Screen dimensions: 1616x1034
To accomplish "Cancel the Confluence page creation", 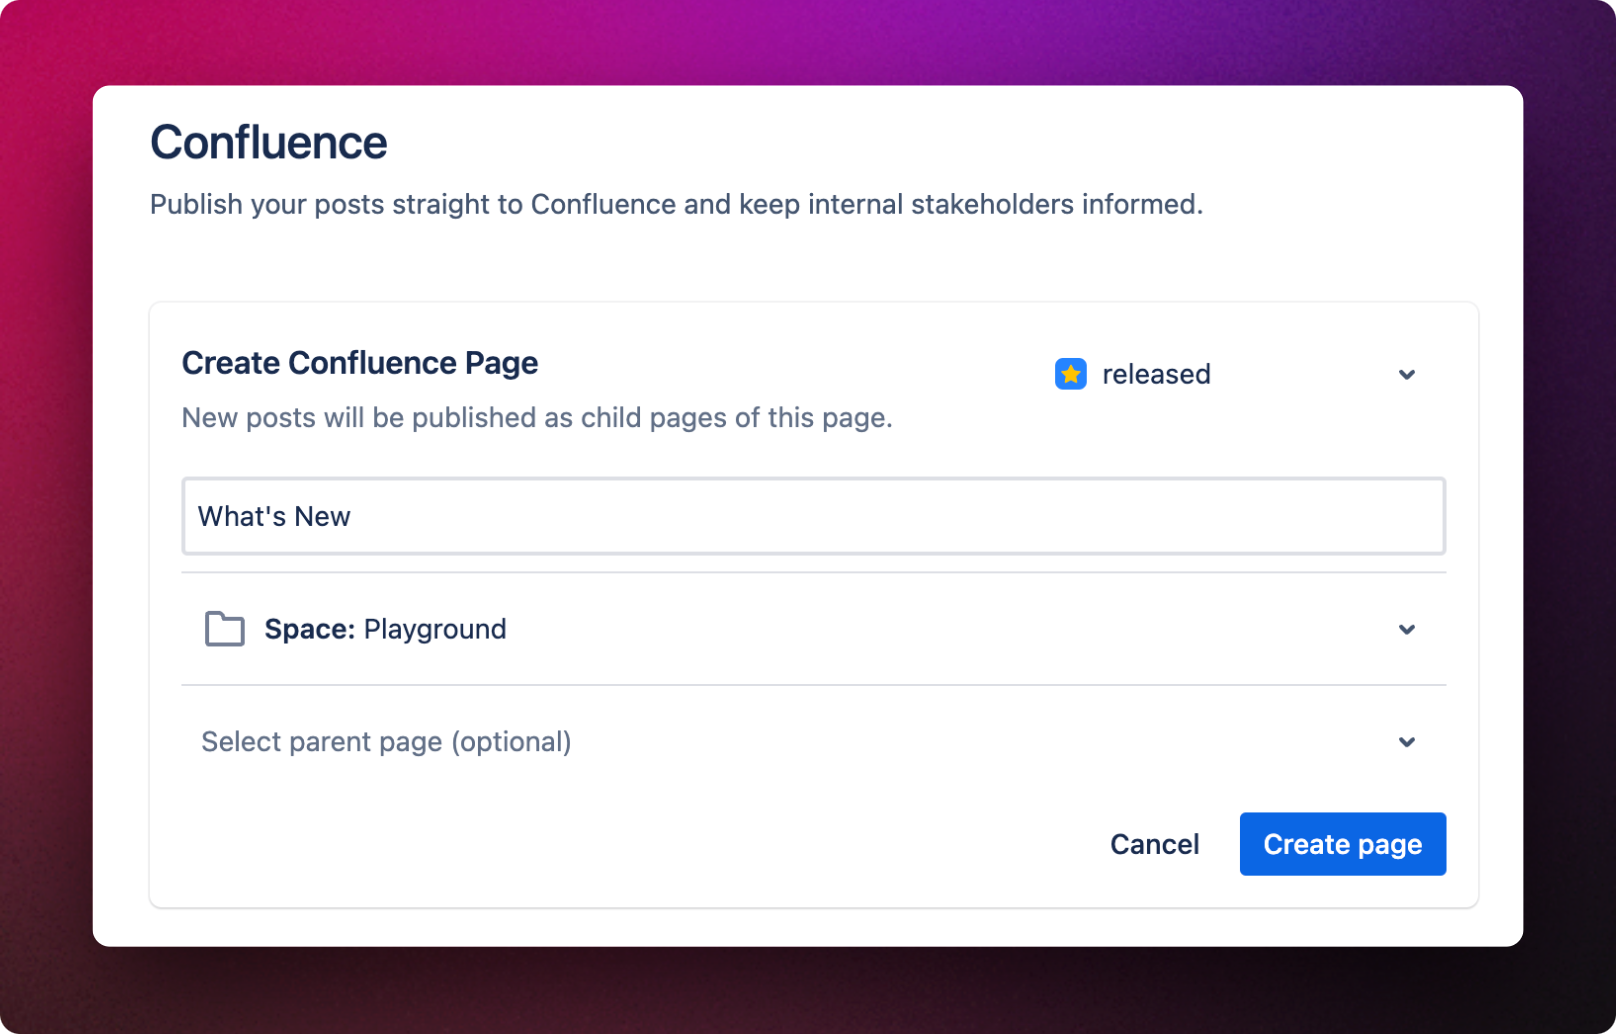I will point(1154,844).
